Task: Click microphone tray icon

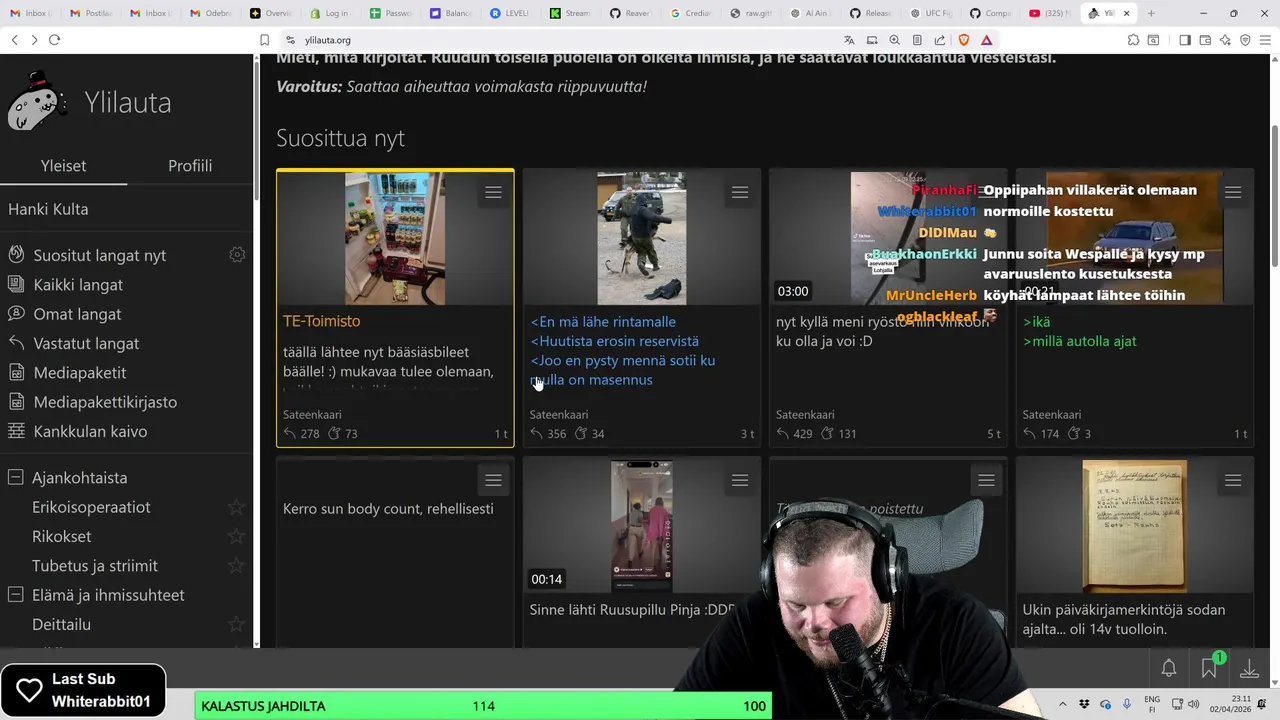Action: click(1126, 704)
